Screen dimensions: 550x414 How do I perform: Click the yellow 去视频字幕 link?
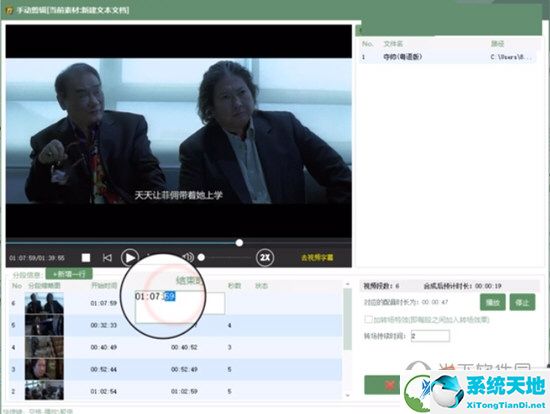click(317, 258)
